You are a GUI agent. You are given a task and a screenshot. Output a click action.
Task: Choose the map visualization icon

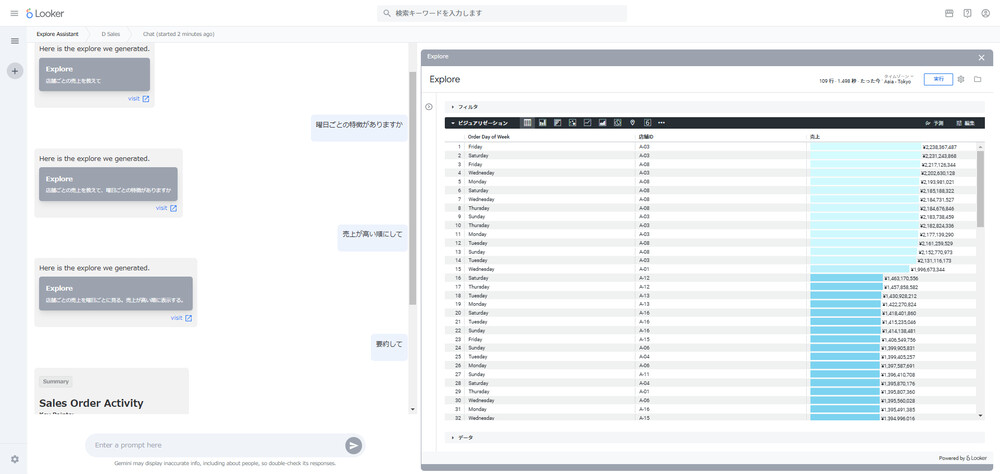pyautogui.click(x=632, y=123)
